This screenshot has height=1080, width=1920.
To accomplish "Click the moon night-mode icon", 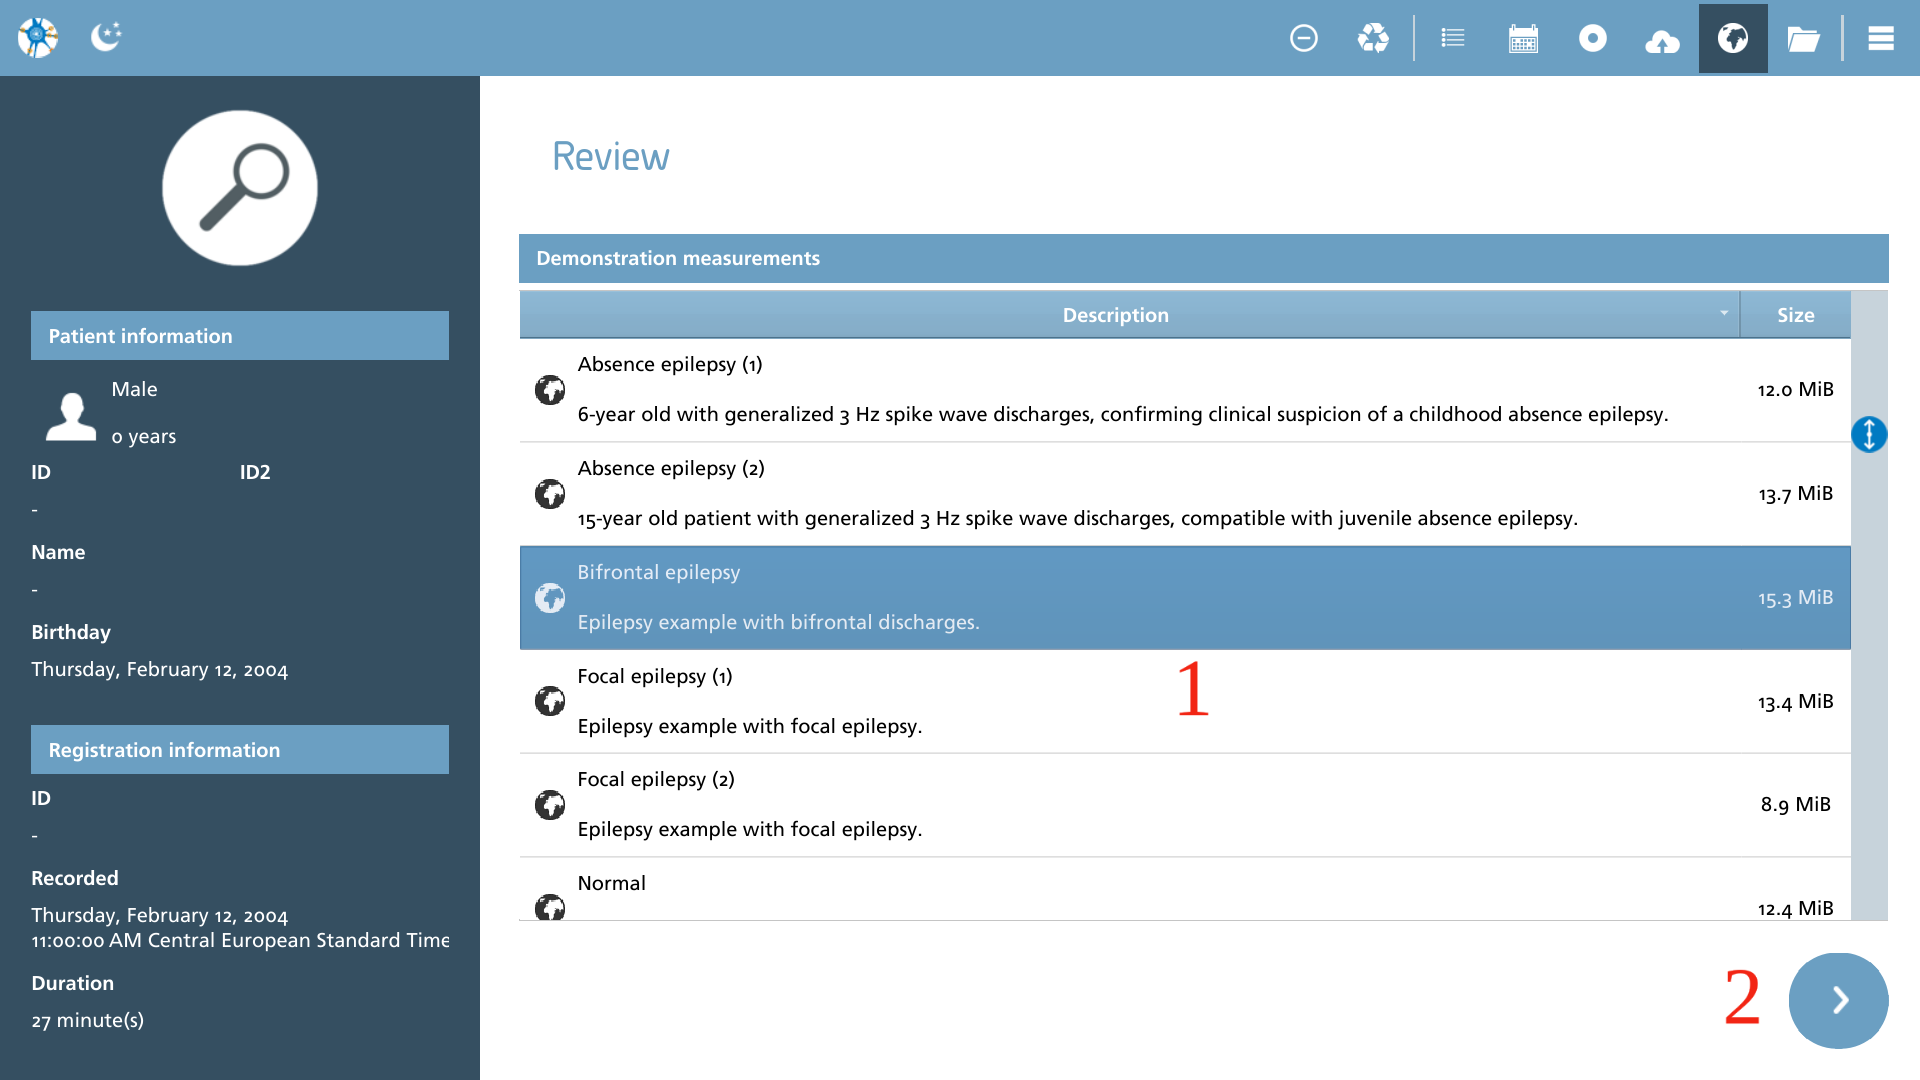I will tap(106, 37).
